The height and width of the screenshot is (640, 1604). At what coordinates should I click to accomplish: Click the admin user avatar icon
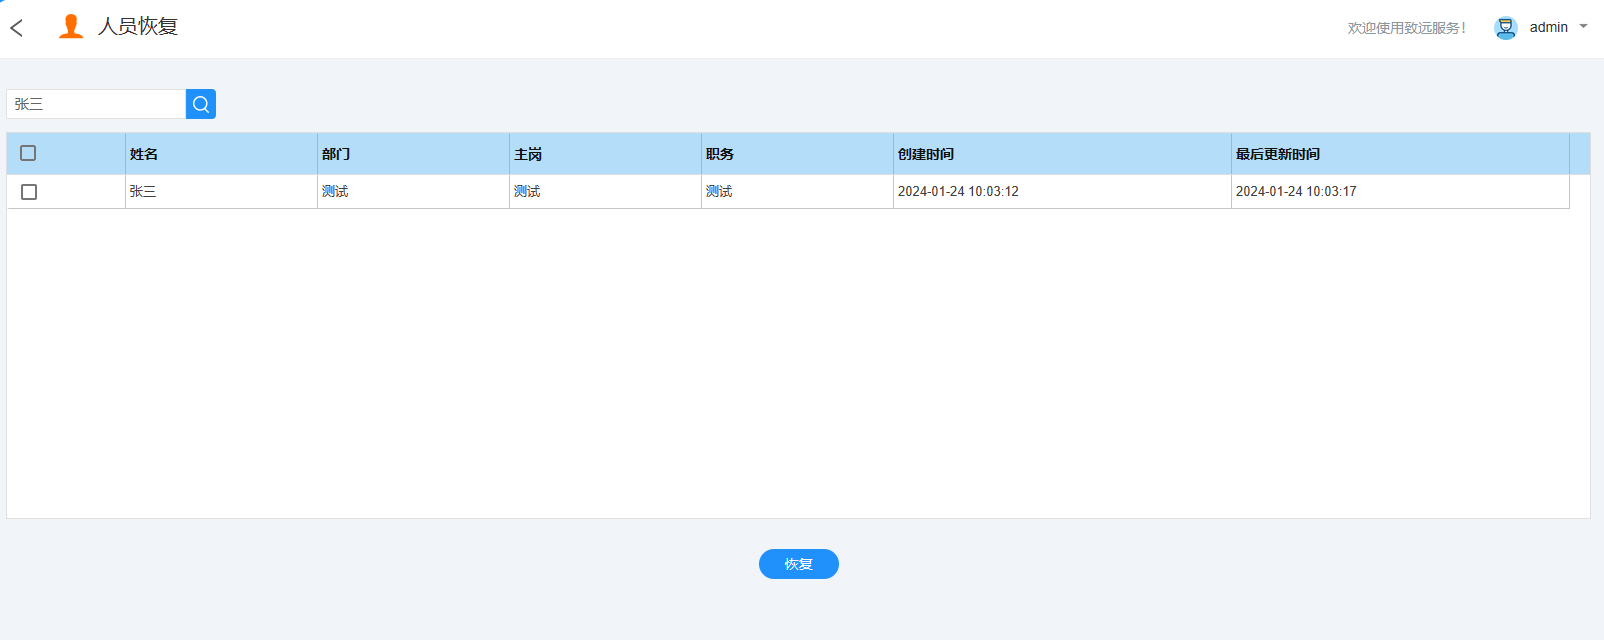(1506, 28)
